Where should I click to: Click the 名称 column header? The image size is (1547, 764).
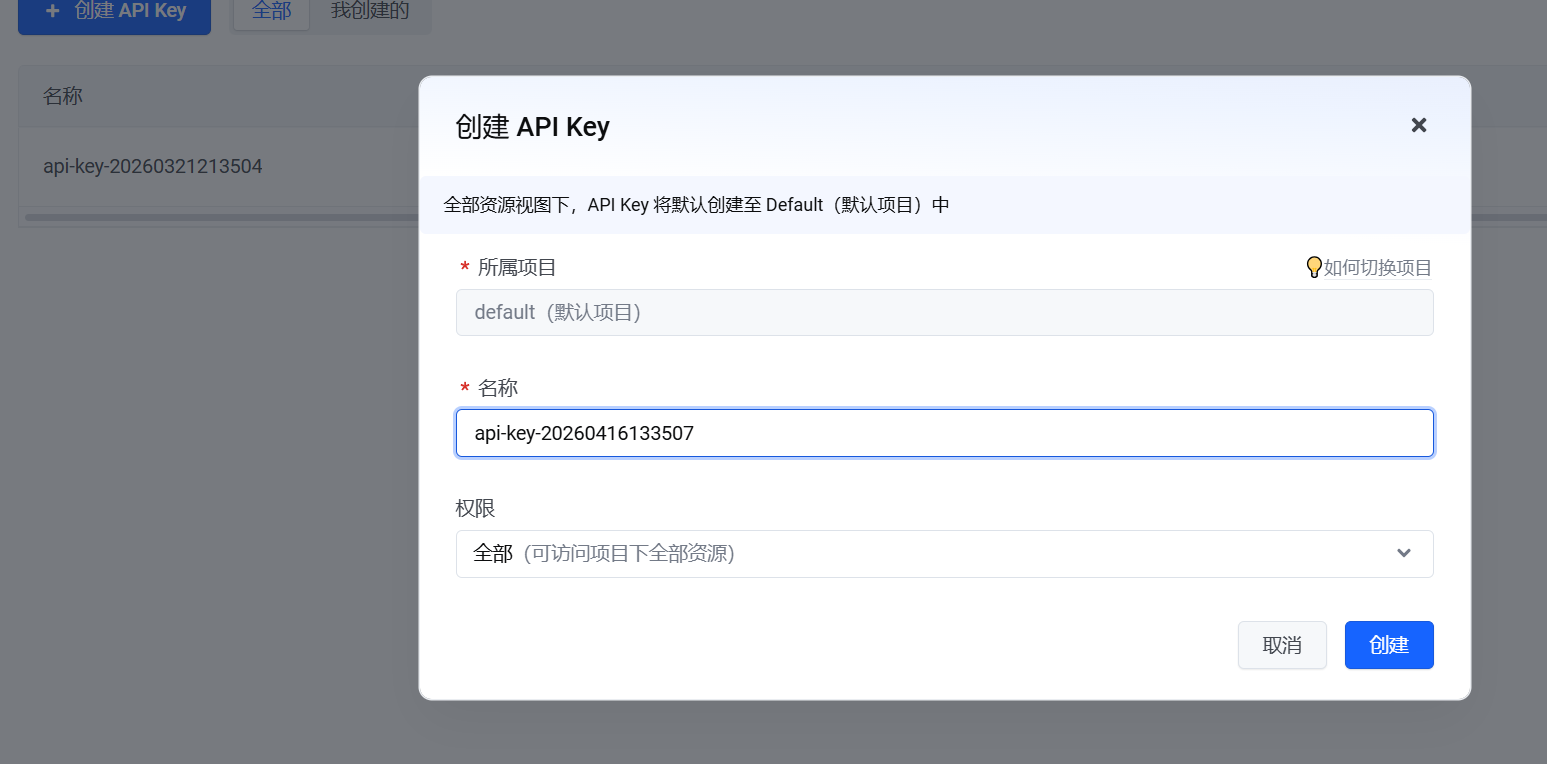(63, 96)
